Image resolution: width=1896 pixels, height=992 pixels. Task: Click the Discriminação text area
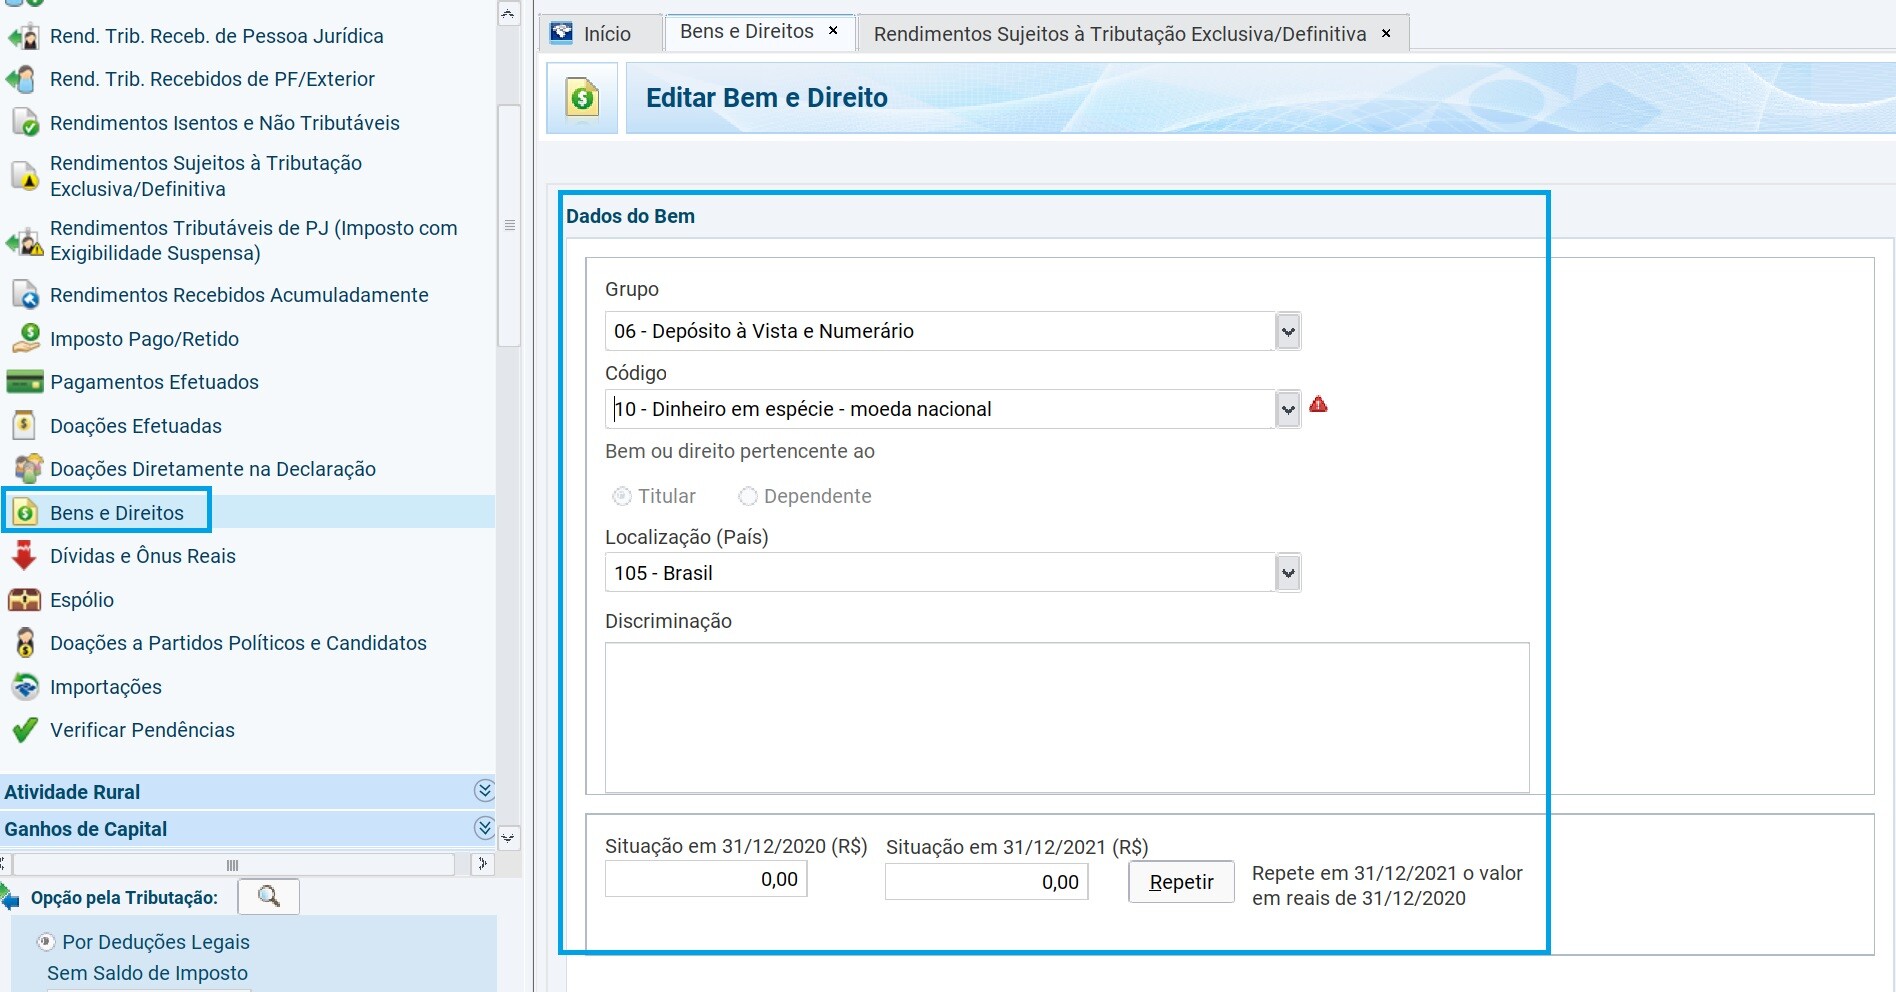(x=1066, y=717)
